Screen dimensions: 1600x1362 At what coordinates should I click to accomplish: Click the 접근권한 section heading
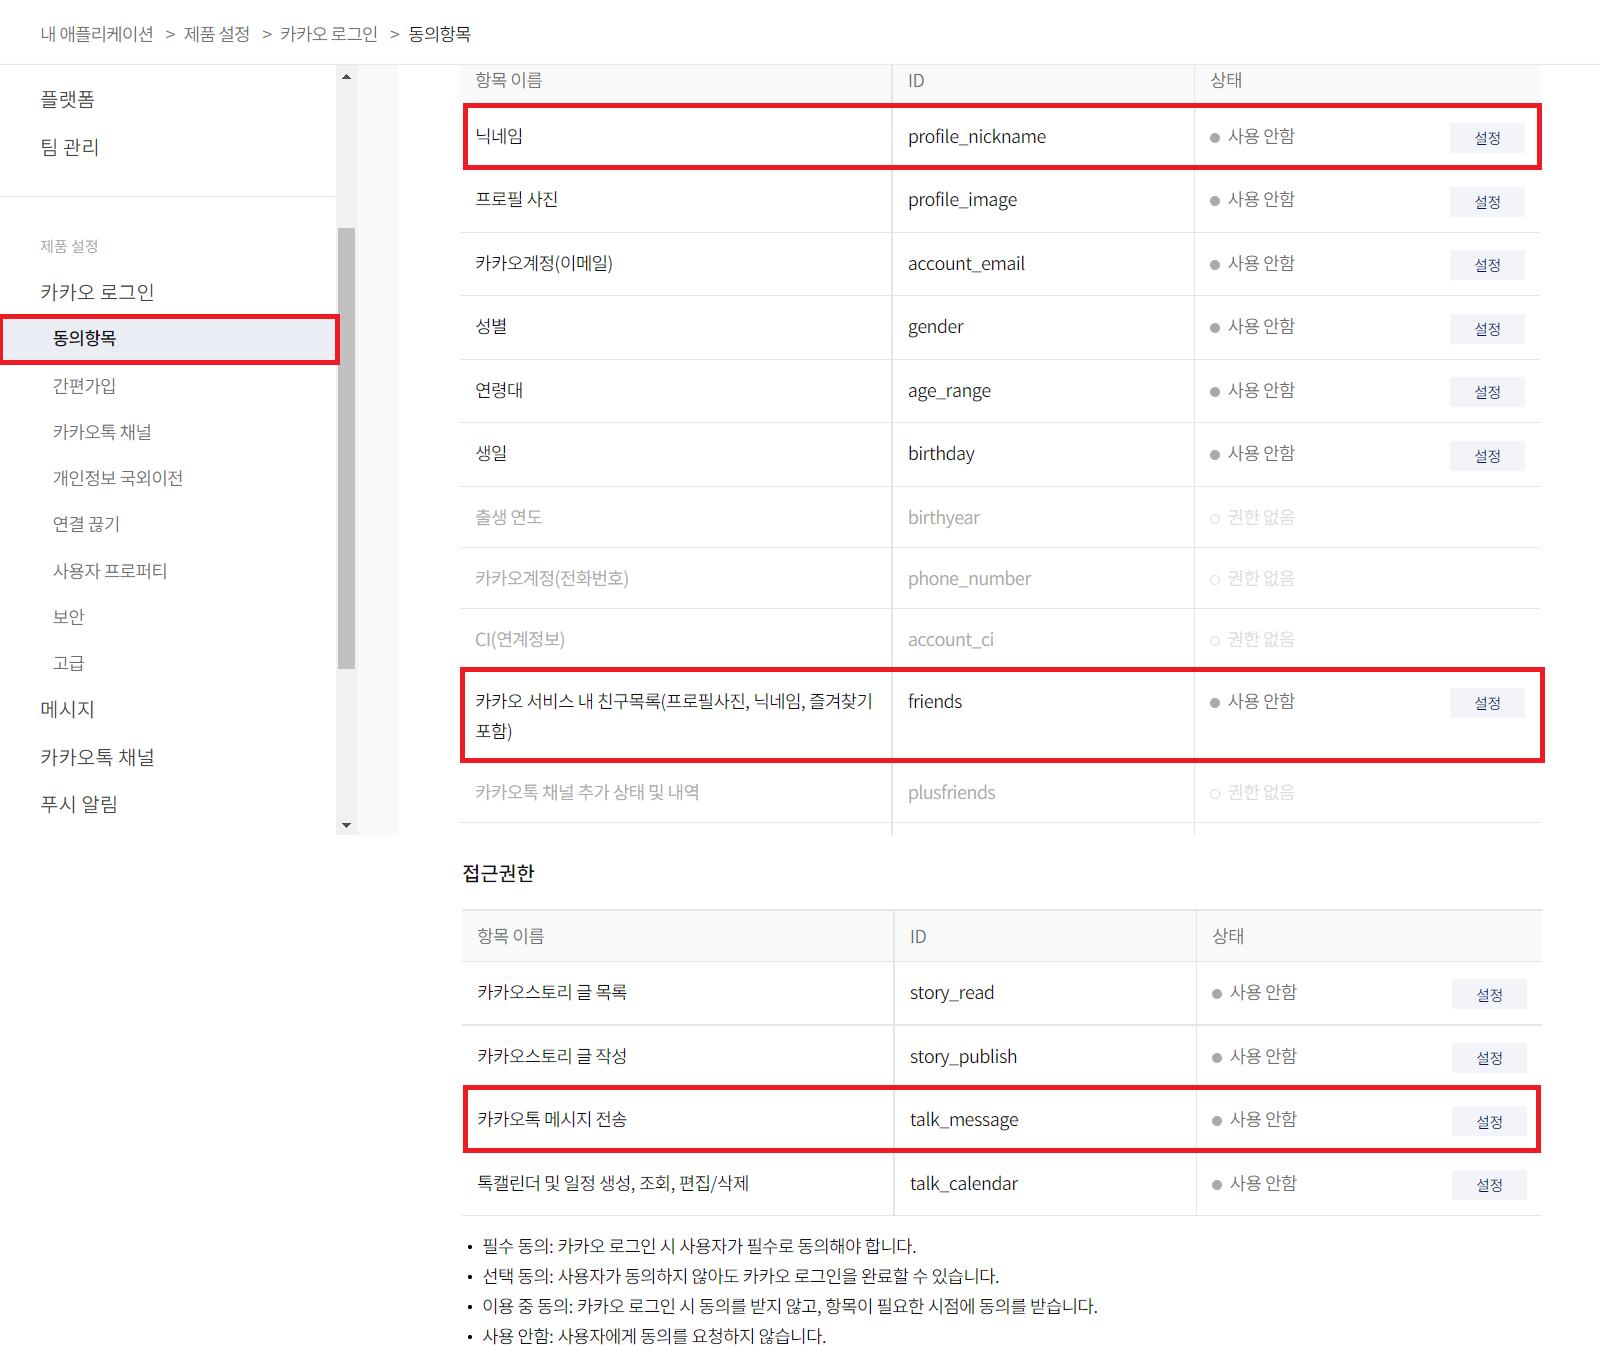click(x=498, y=873)
